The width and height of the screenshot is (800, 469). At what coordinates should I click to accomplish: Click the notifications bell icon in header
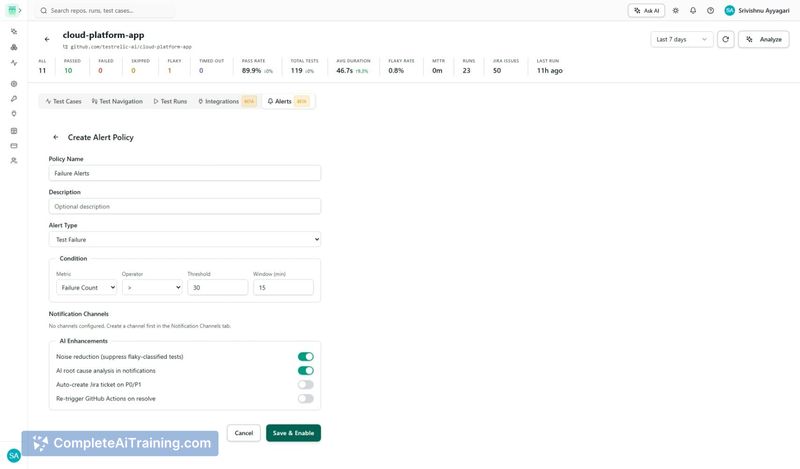tap(693, 10)
